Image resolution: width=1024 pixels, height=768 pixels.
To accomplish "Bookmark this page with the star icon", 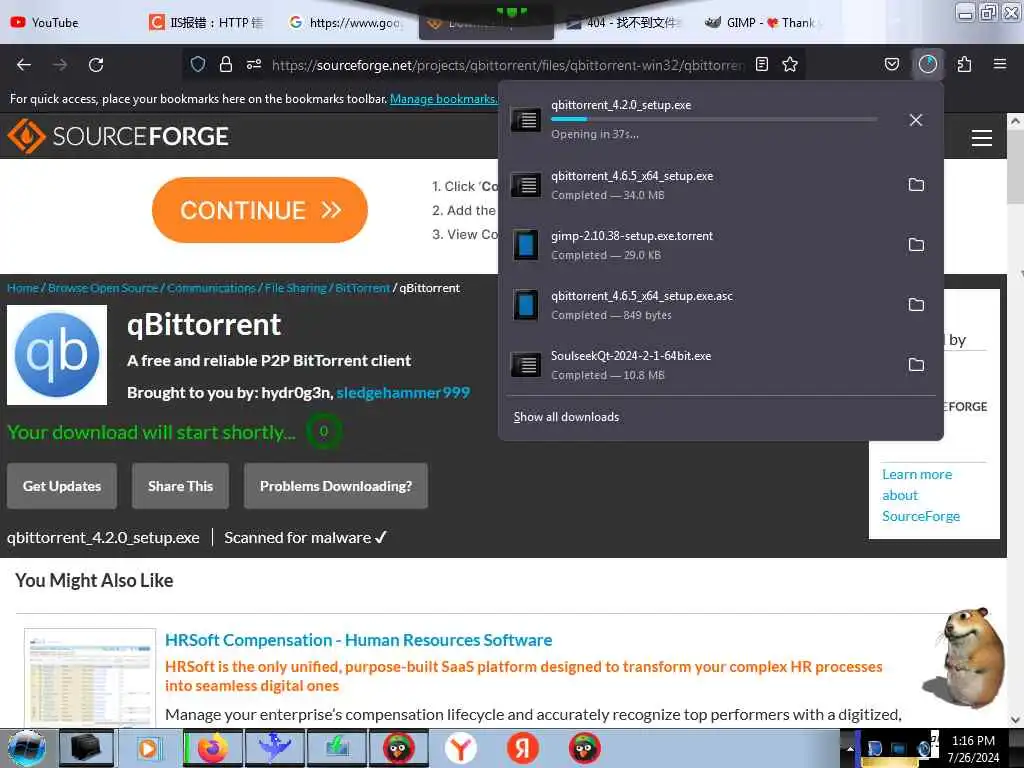I will point(790,64).
